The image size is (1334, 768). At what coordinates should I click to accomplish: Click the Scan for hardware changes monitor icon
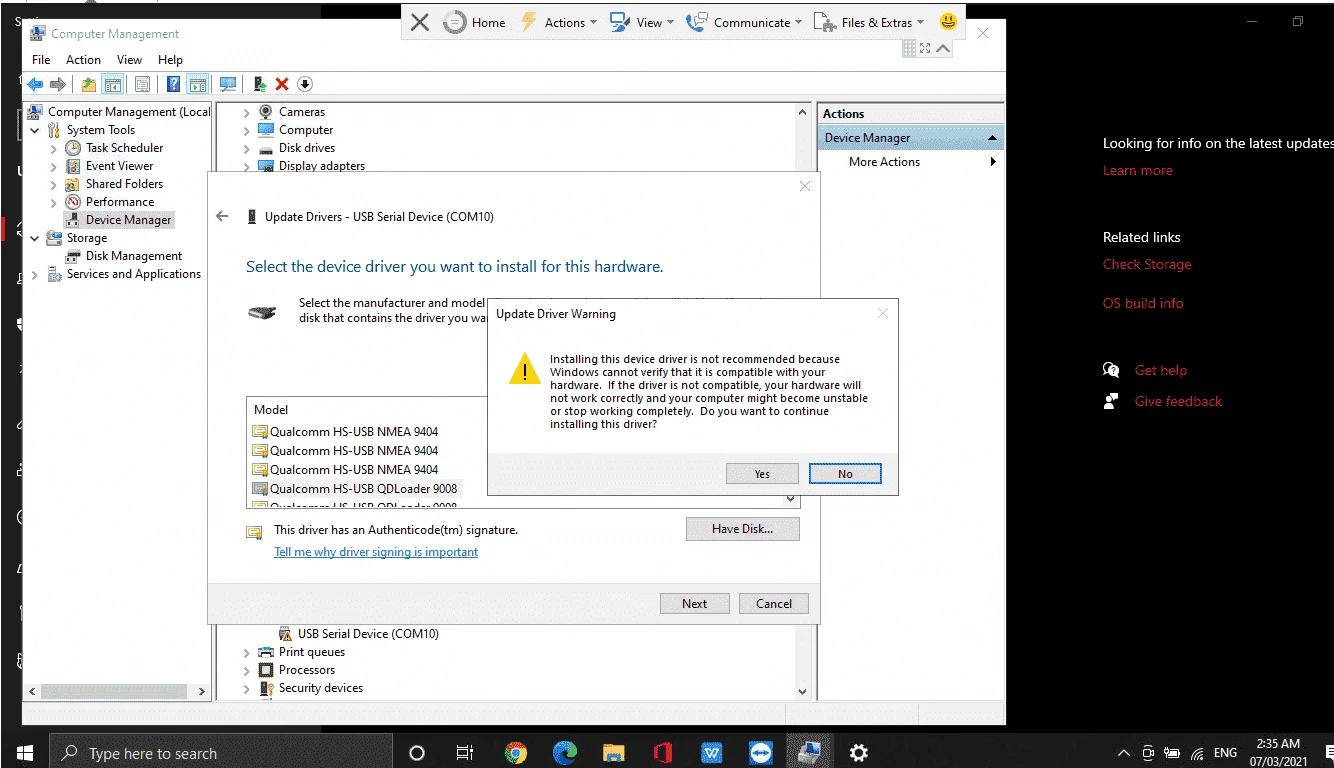(228, 85)
